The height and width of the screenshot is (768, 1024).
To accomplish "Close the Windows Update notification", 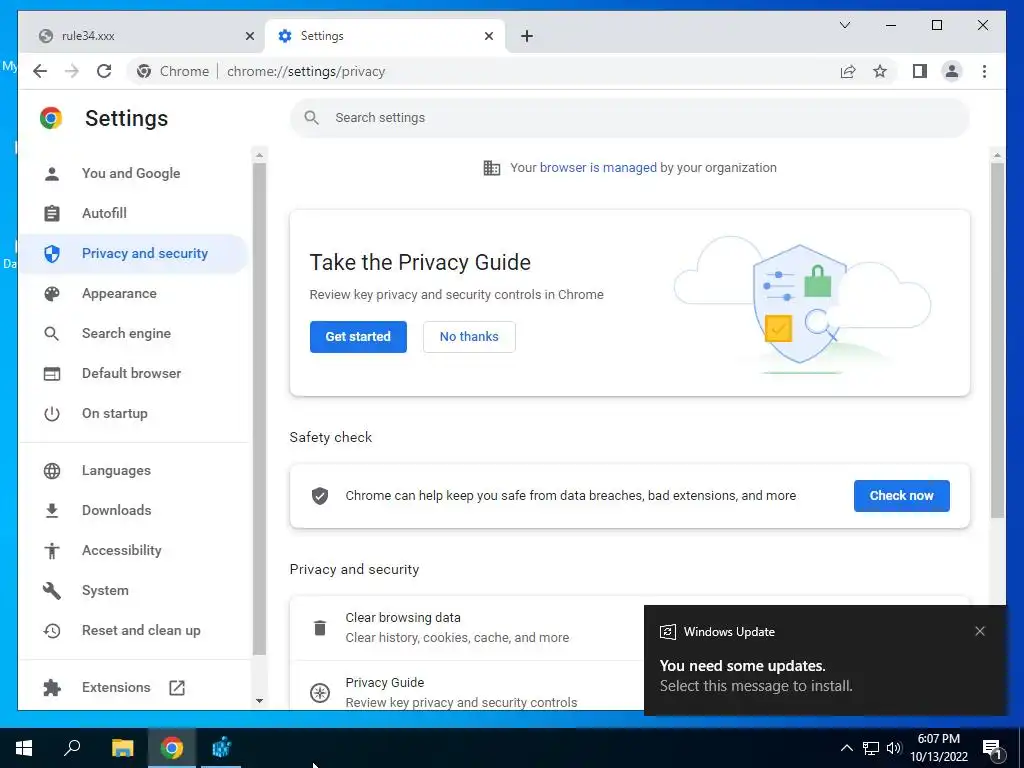I will pos(980,631).
